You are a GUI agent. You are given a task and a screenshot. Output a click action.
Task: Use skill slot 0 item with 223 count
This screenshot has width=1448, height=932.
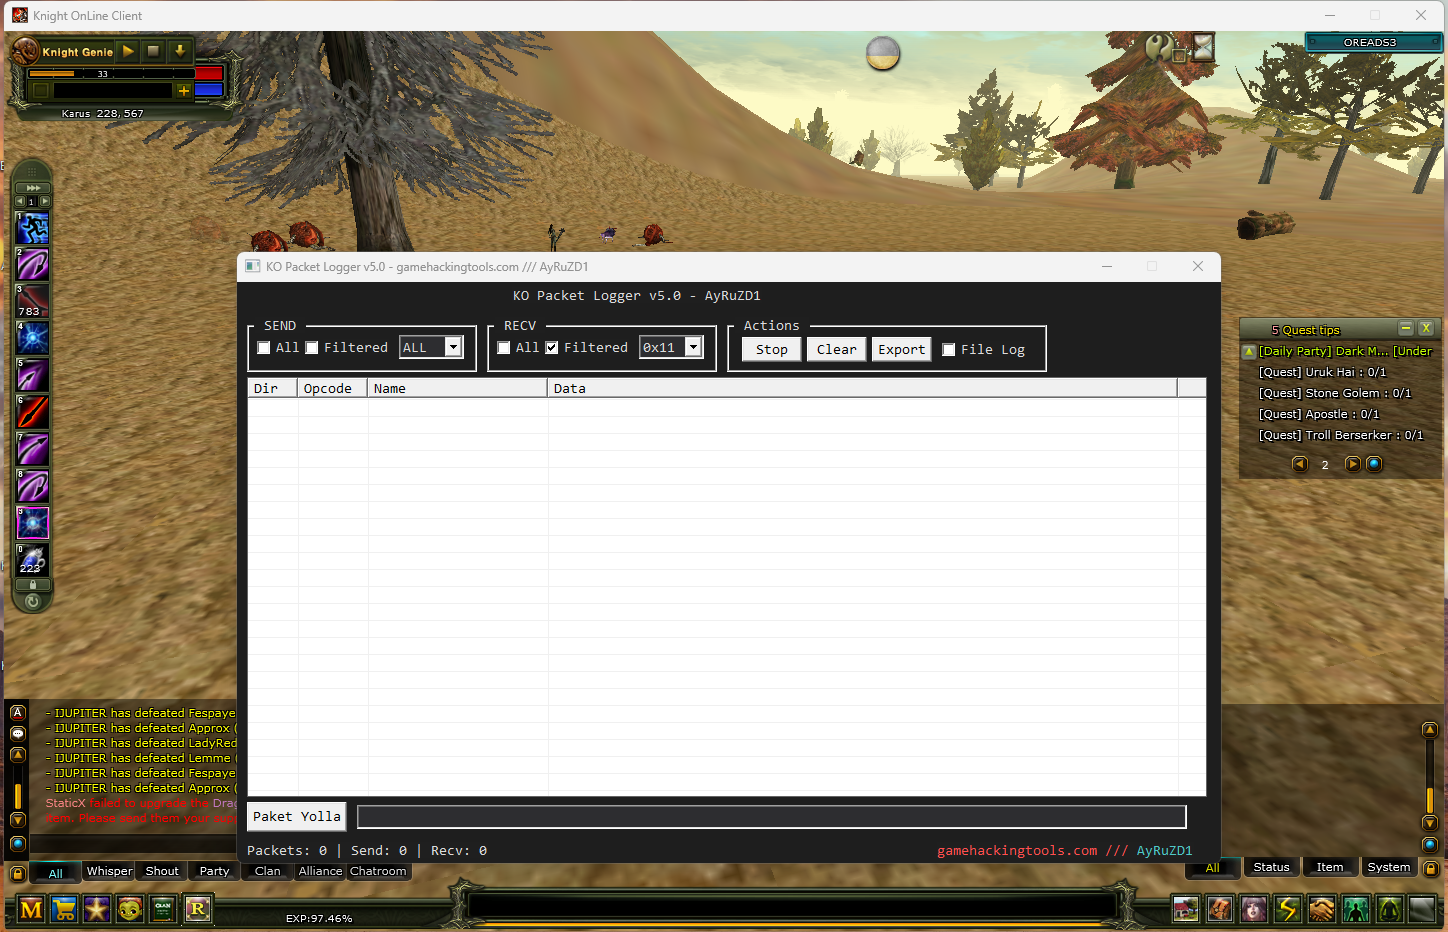33,560
